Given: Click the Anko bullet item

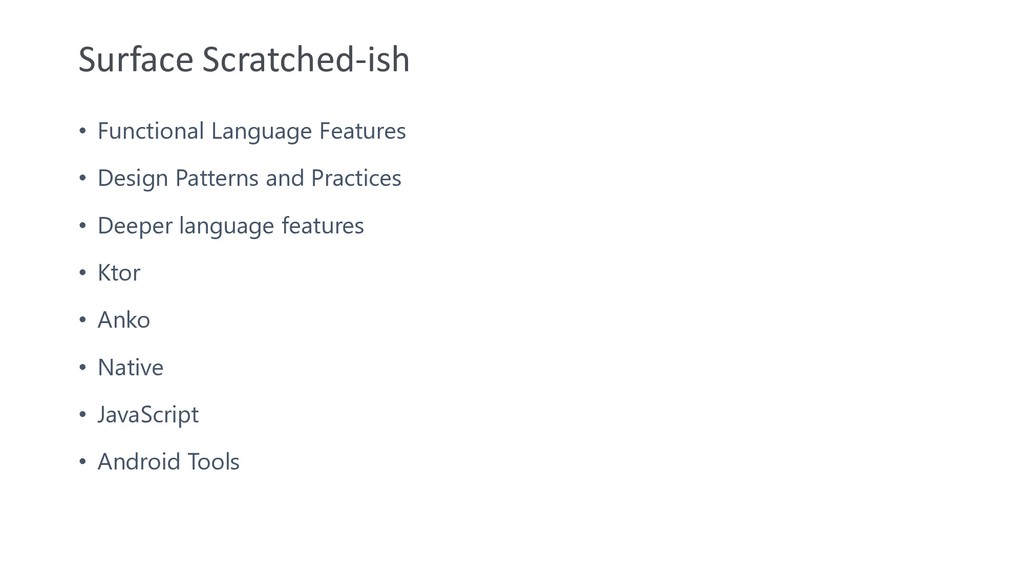Looking at the screenshot, I should [x=124, y=320].
